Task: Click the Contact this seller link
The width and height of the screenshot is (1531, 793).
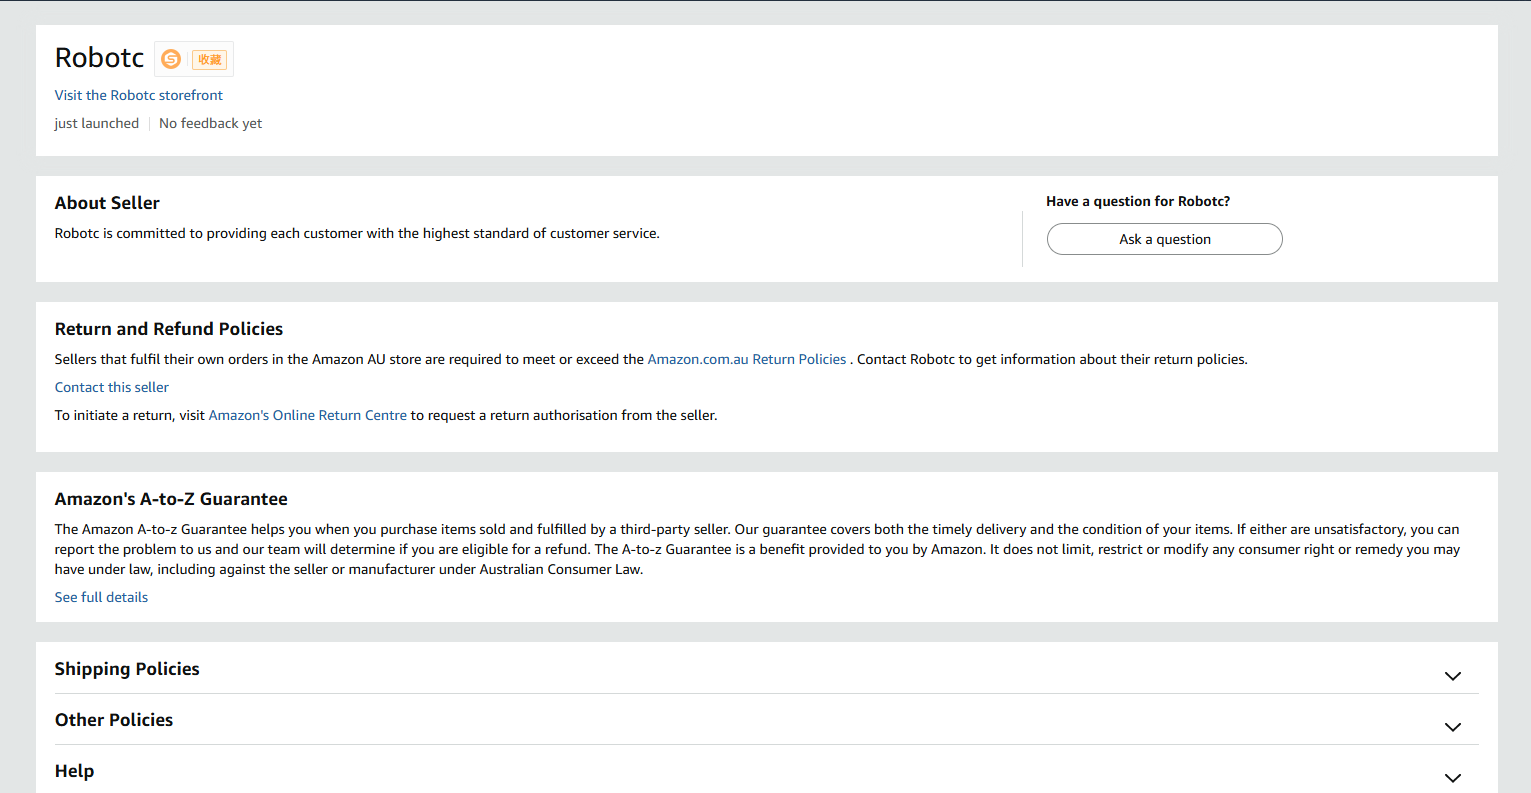Action: click(x=112, y=387)
